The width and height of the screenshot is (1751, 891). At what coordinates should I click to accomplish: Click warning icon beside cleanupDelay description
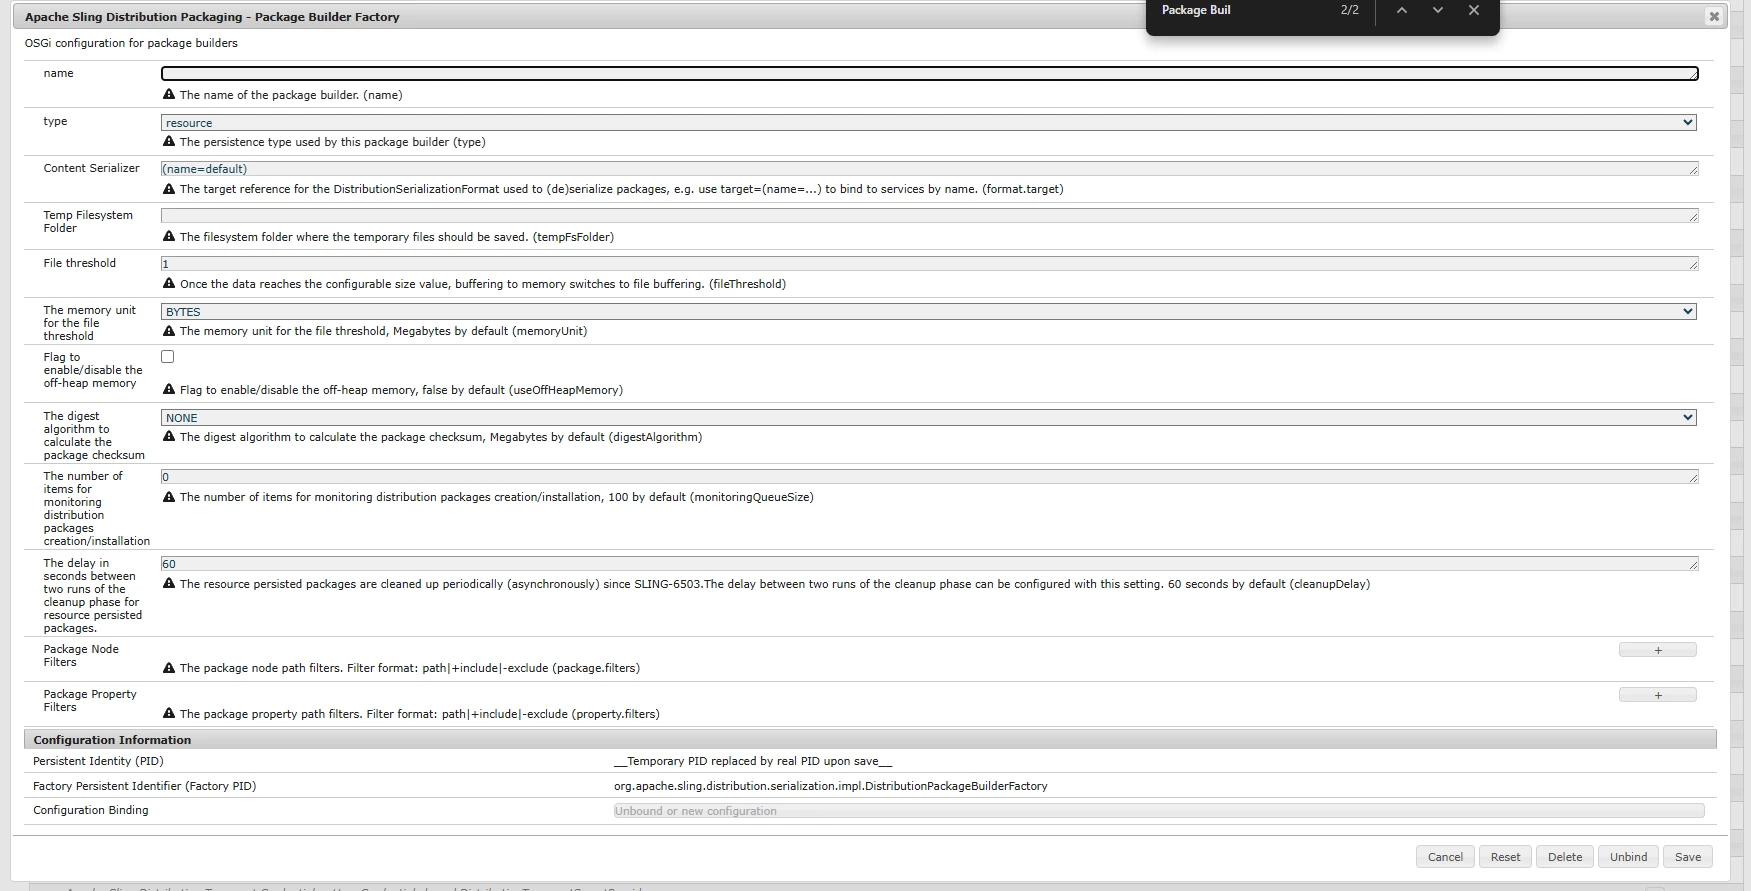click(169, 584)
